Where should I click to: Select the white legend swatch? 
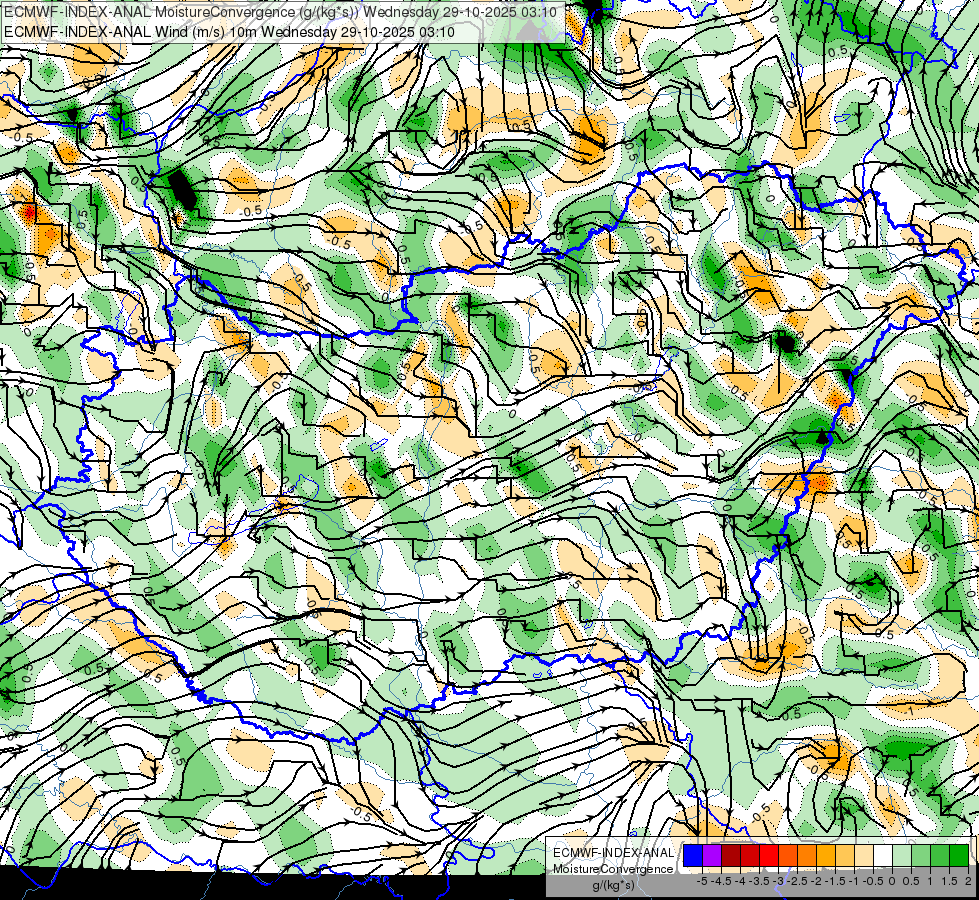883,856
